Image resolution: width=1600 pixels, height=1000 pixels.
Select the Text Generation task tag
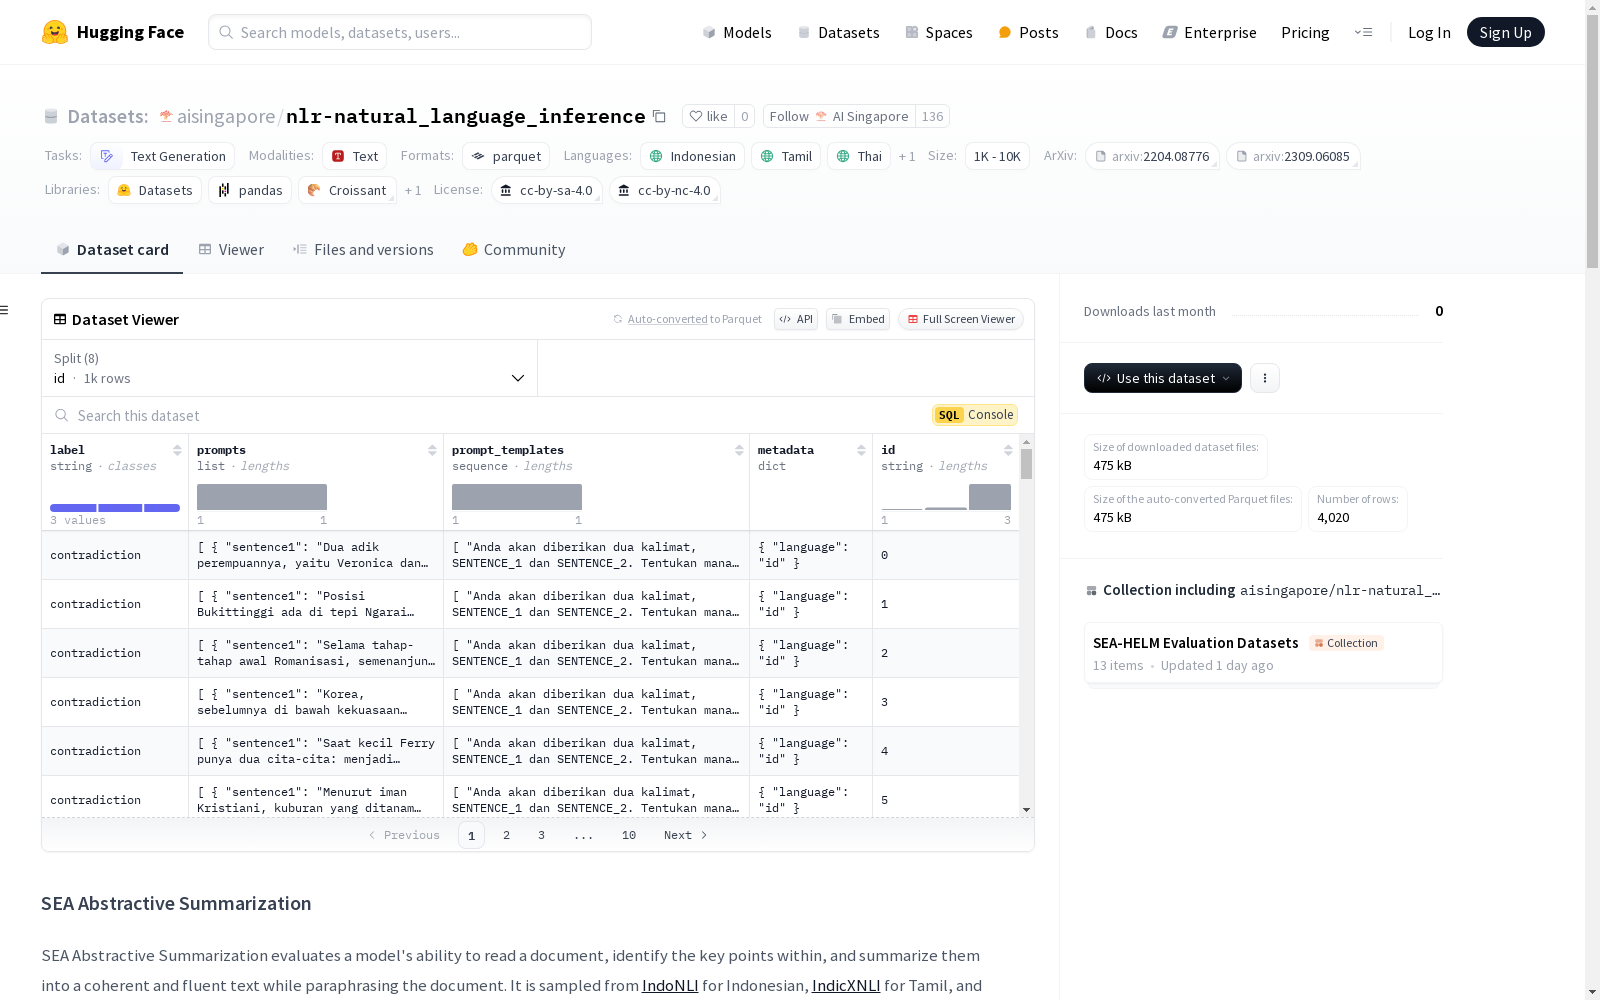163,156
